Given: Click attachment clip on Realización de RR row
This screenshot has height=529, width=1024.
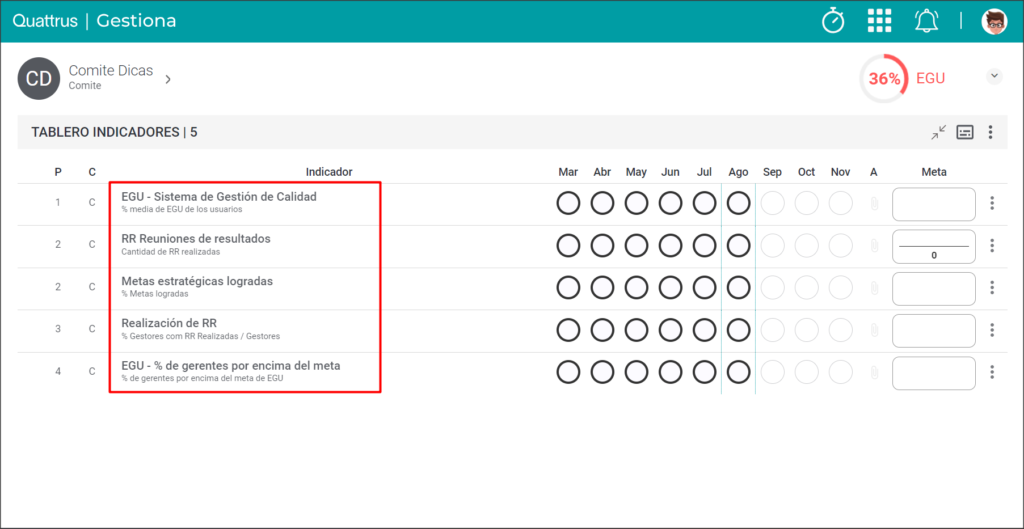Looking at the screenshot, I should tap(874, 330).
